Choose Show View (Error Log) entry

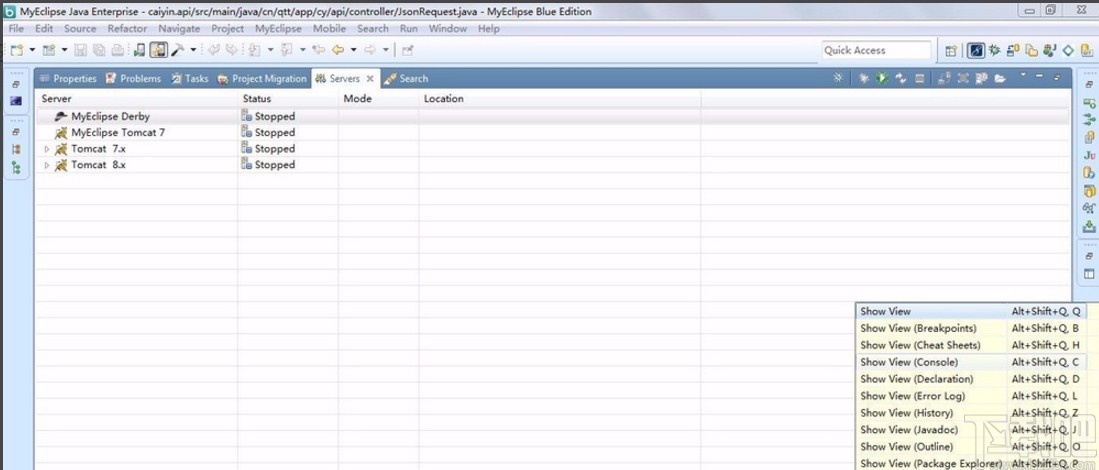(x=970, y=396)
